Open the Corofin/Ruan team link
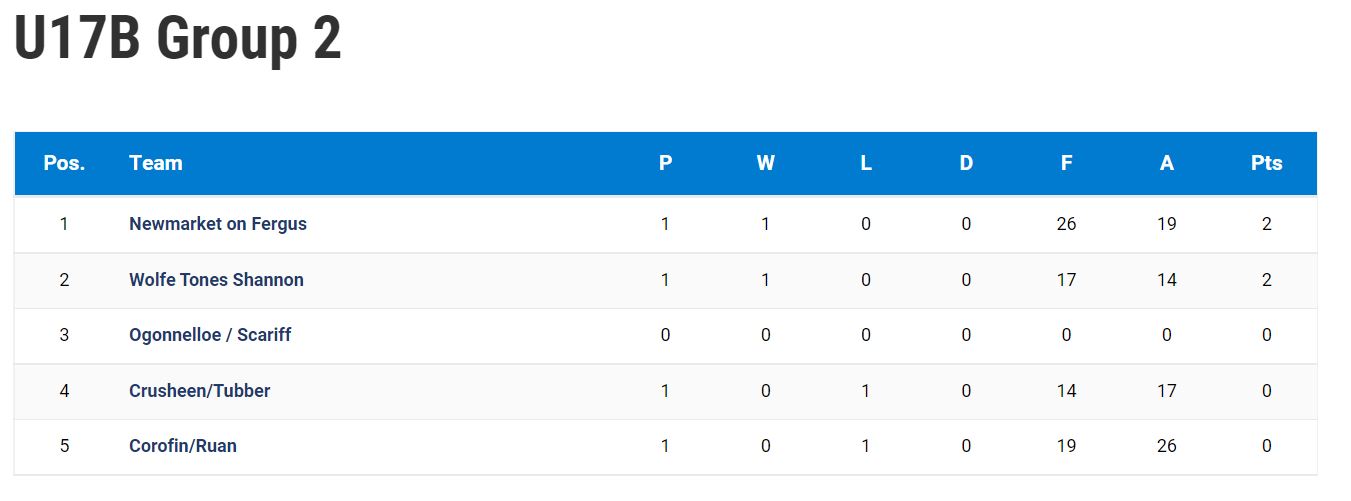The height and width of the screenshot is (501, 1351). 183,446
